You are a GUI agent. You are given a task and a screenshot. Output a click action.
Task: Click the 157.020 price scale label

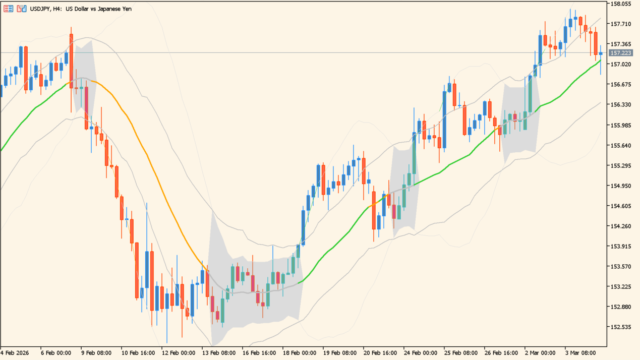621,64
